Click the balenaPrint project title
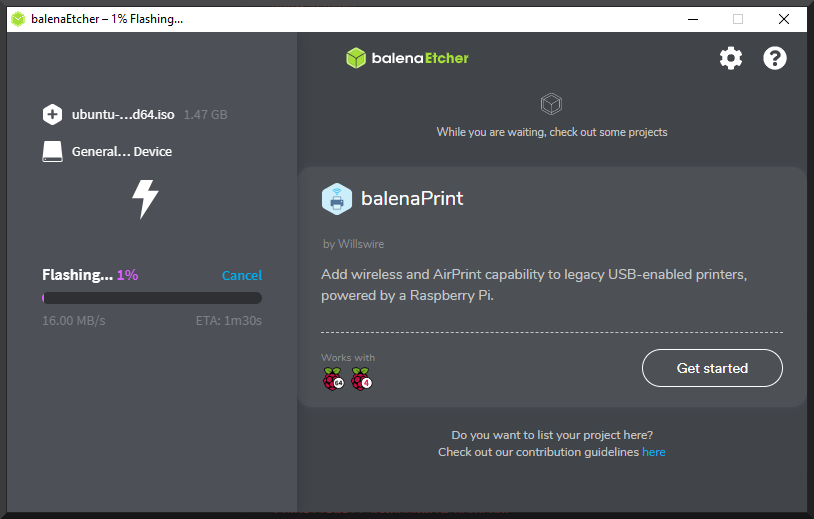Screen dimensions: 814x519 pos(412,199)
